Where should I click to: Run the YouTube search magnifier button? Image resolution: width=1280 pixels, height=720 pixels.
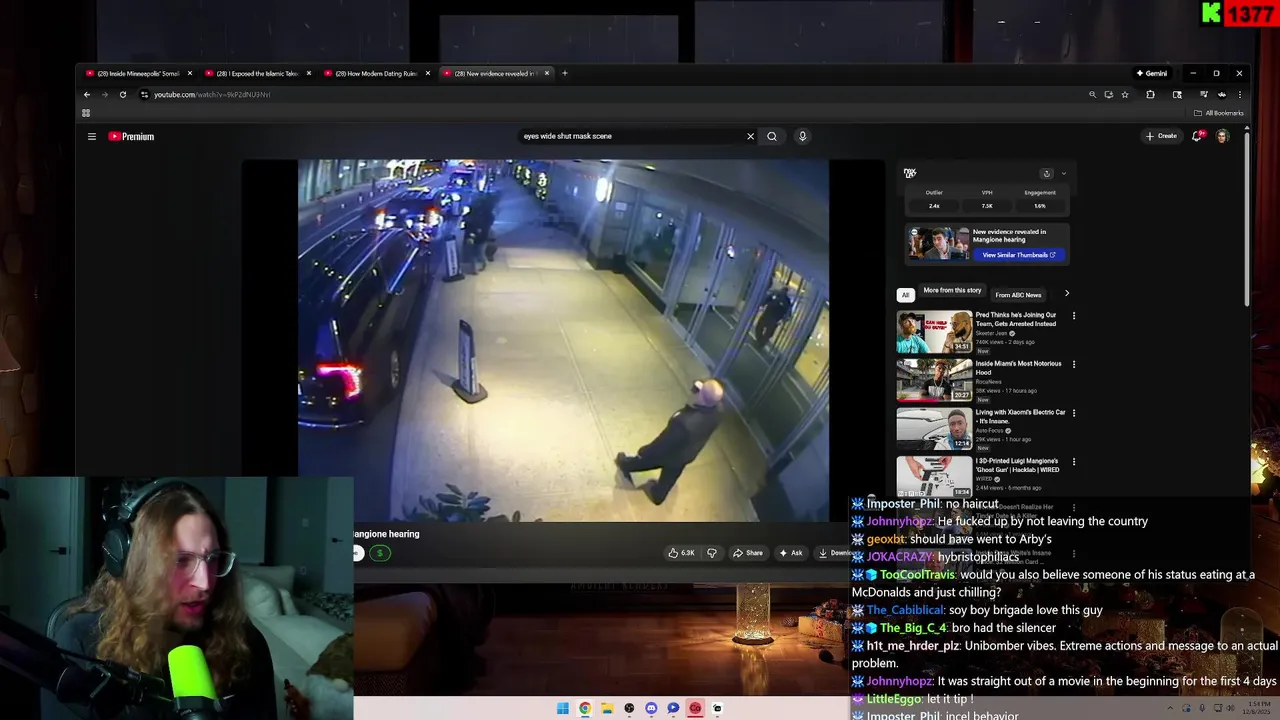[x=772, y=136]
